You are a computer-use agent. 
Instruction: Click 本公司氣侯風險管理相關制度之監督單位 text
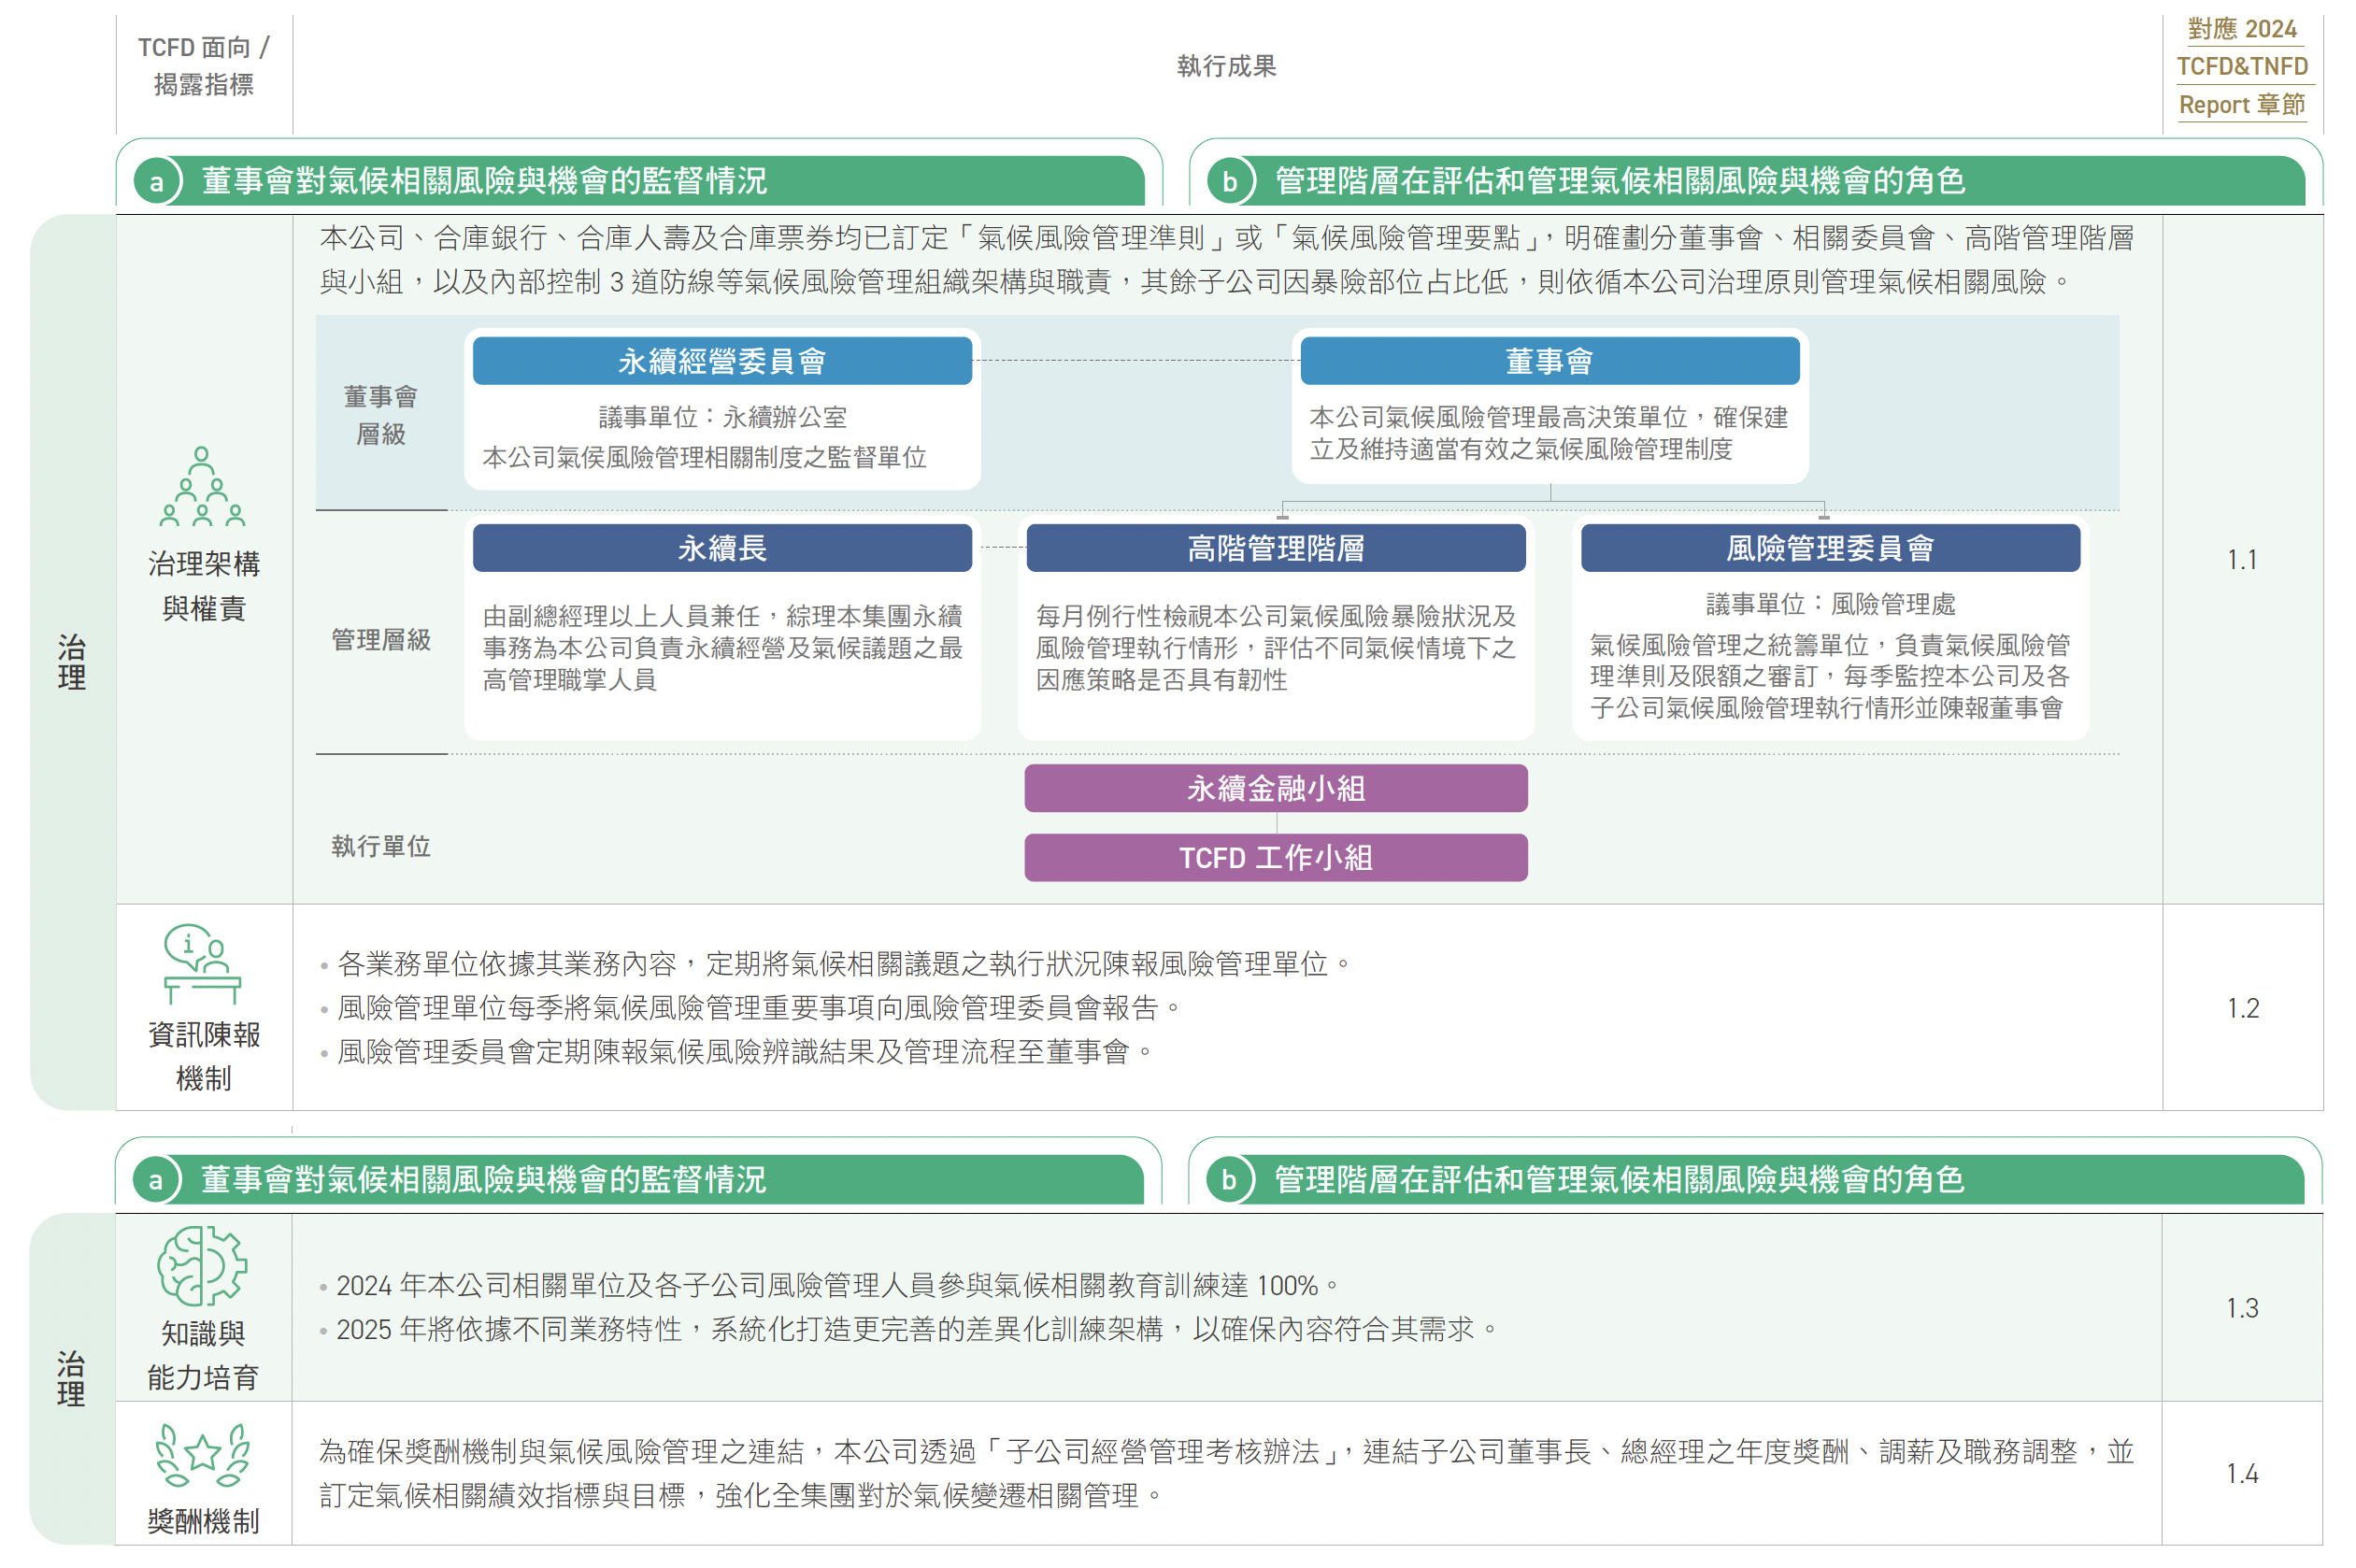coord(705,458)
